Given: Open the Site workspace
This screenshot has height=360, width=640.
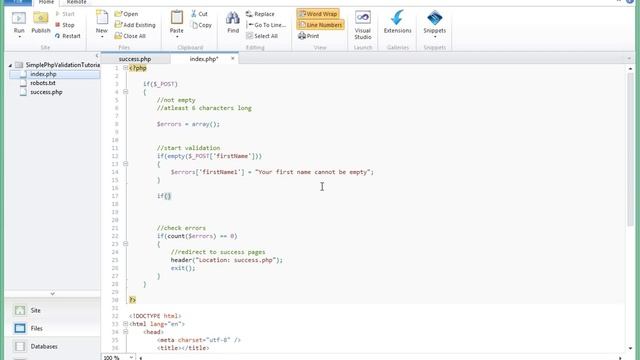Looking at the screenshot, I should click(52, 310).
